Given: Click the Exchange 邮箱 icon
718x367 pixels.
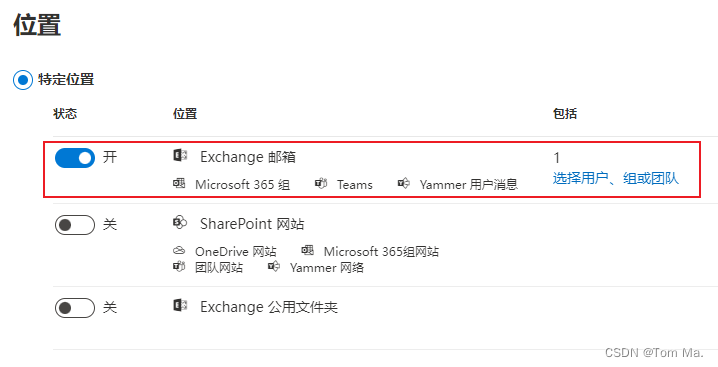Looking at the screenshot, I should tap(180, 156).
